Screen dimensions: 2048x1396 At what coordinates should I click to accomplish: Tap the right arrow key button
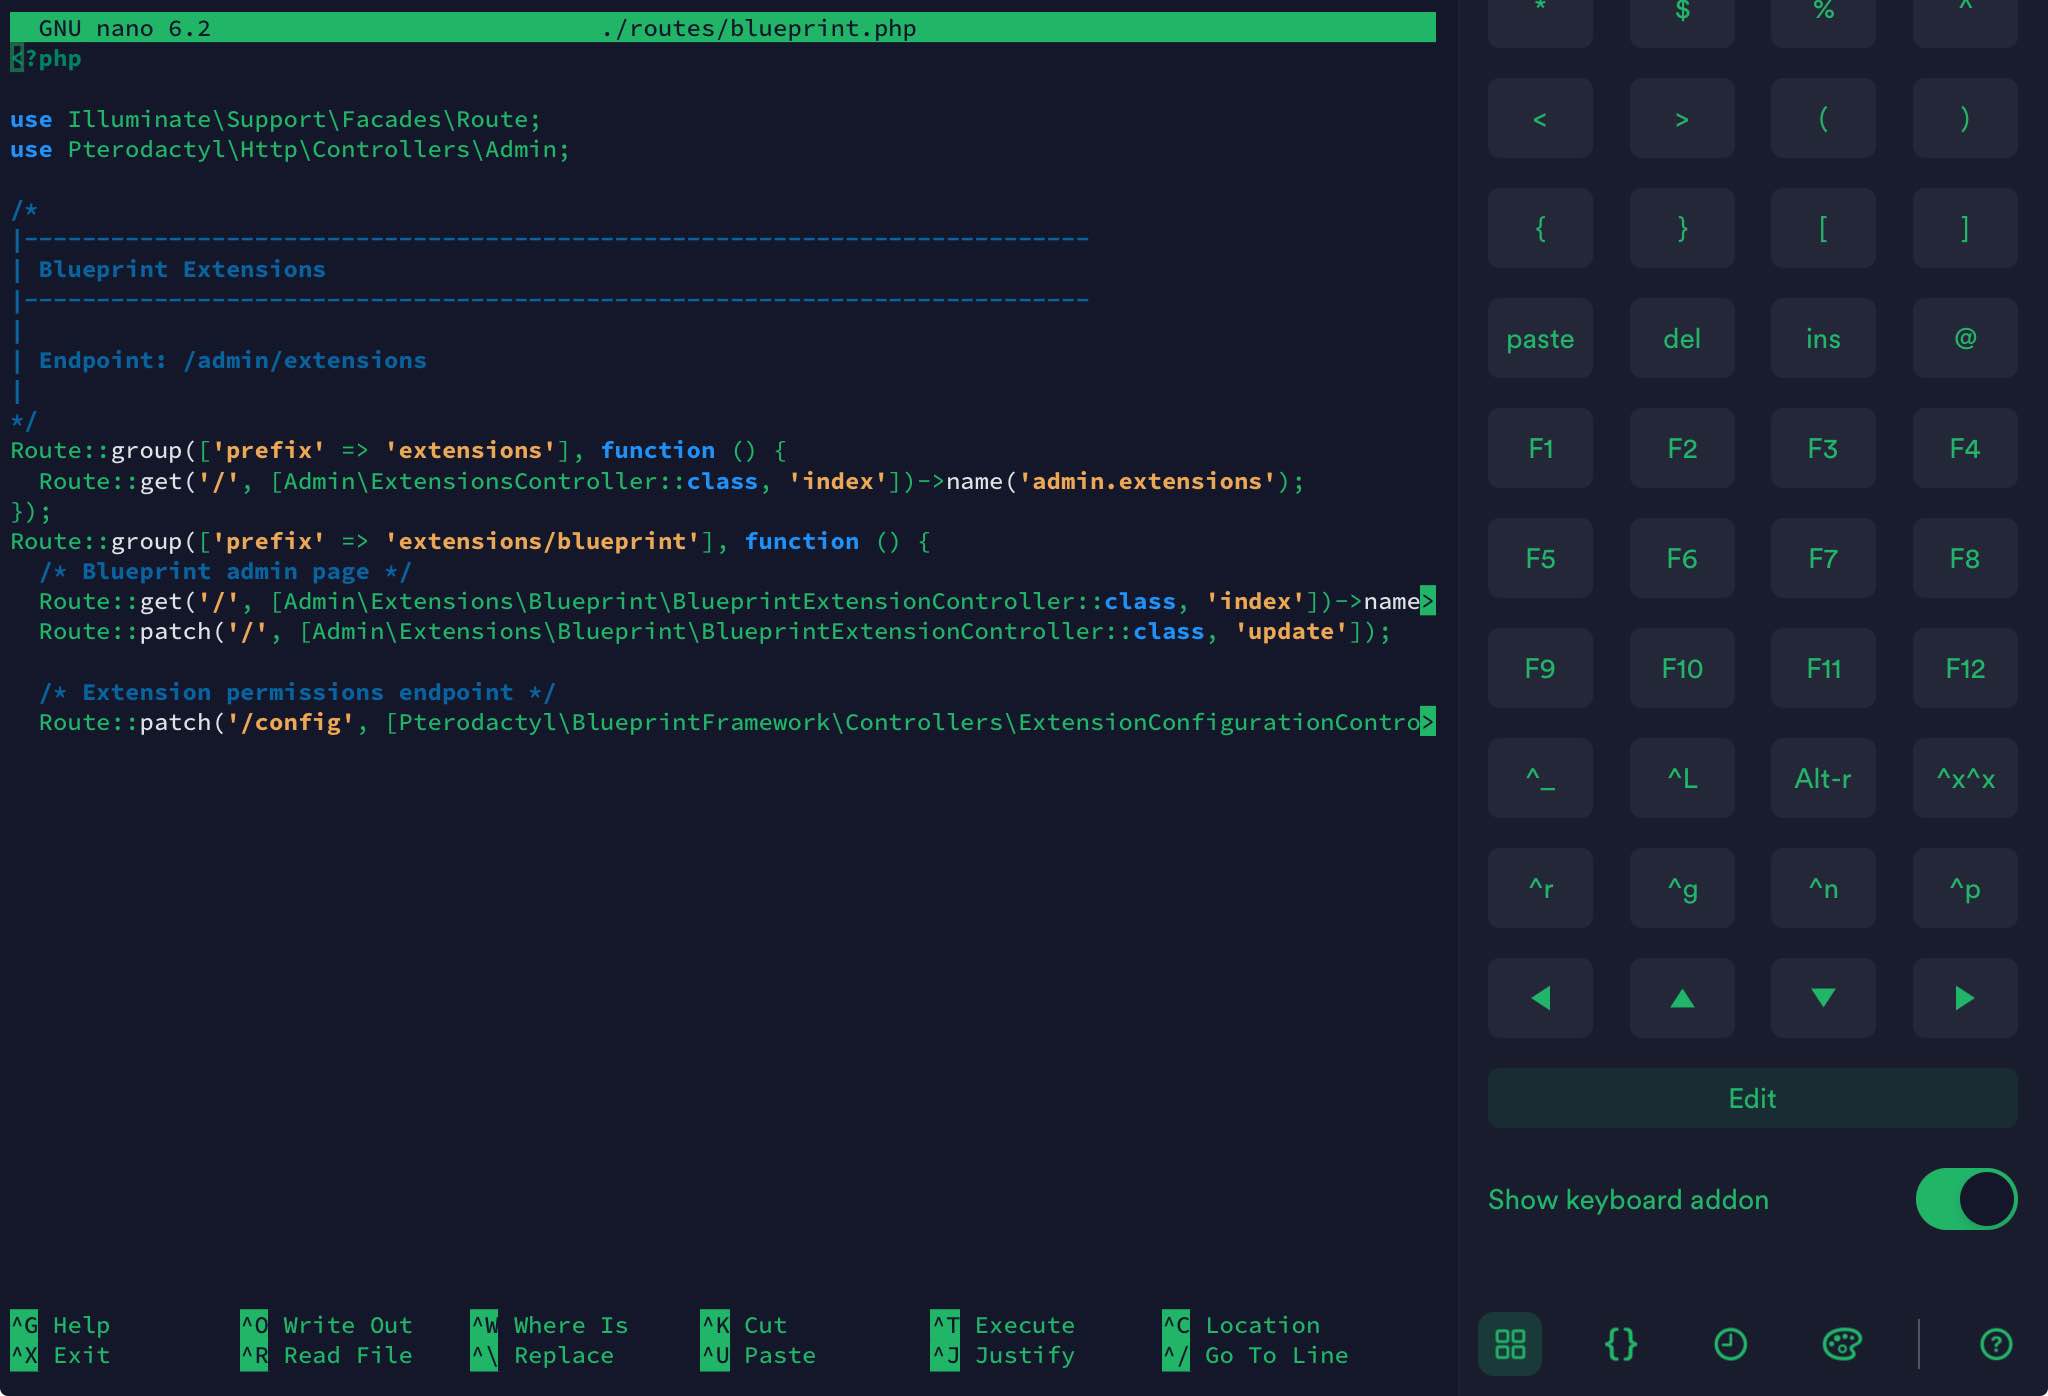coord(1965,998)
